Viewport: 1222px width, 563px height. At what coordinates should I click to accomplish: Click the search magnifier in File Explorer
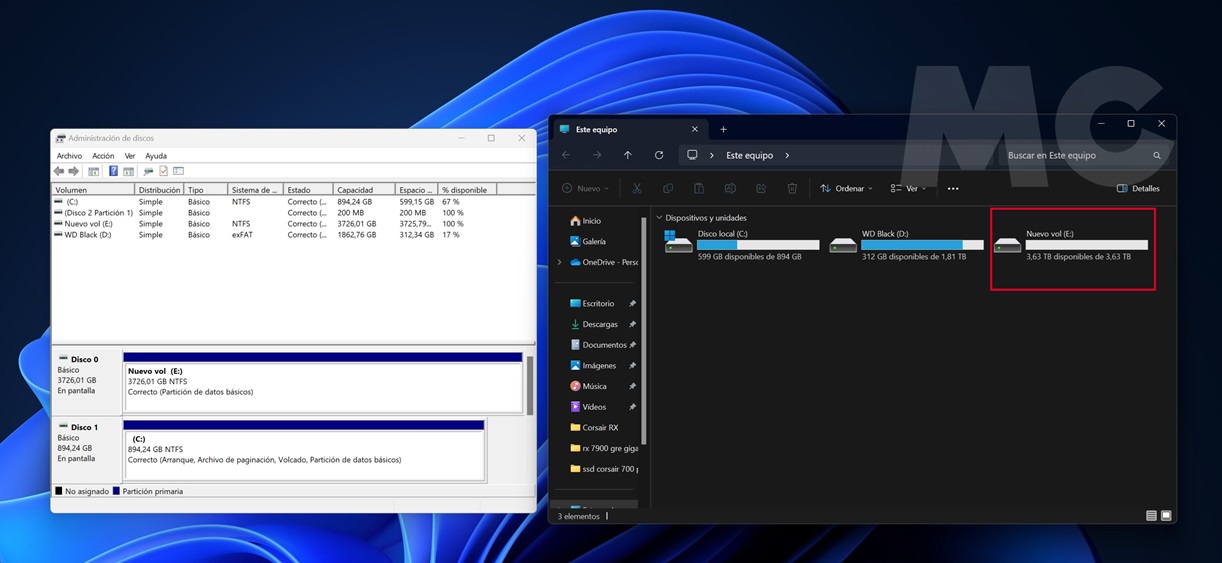[1157, 156]
